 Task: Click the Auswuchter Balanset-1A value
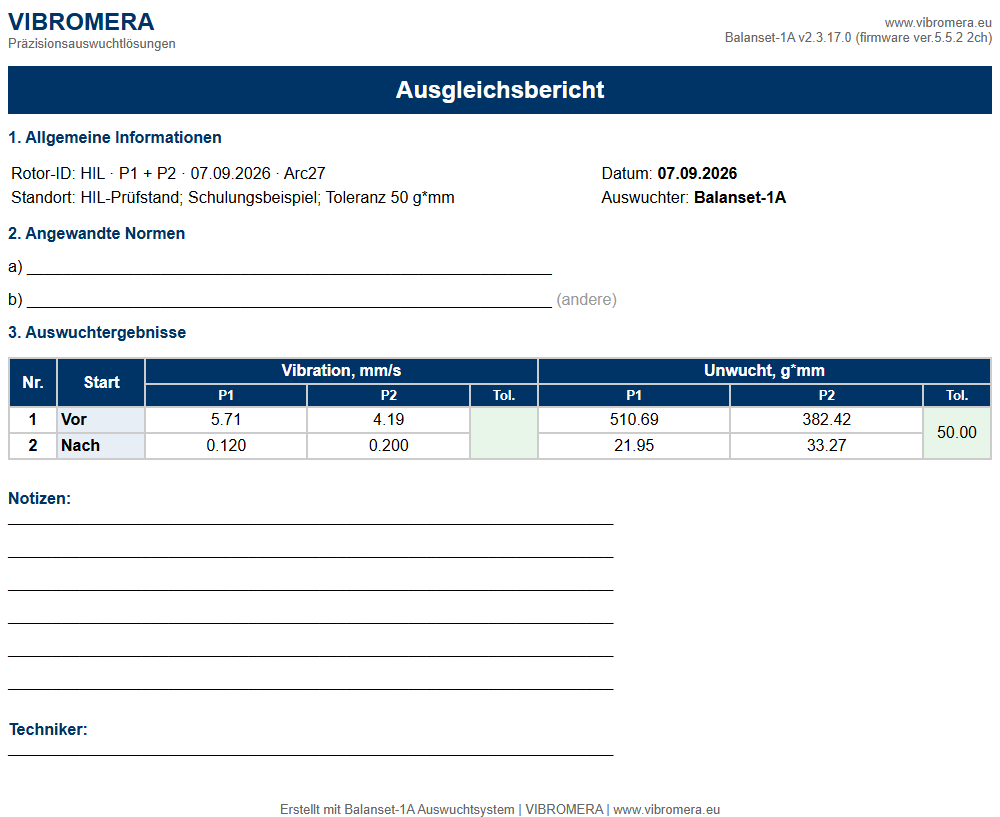click(740, 198)
